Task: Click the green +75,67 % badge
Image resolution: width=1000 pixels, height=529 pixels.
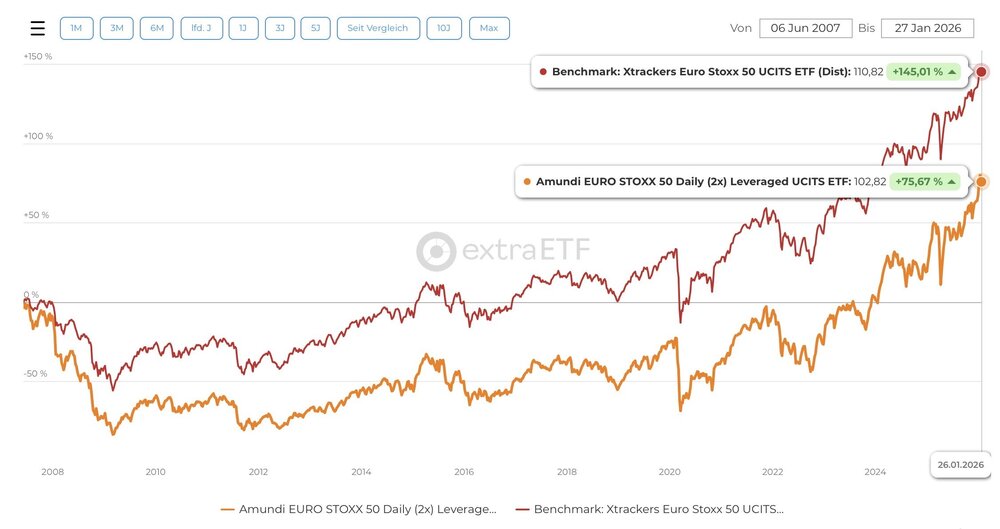Action: (925, 182)
